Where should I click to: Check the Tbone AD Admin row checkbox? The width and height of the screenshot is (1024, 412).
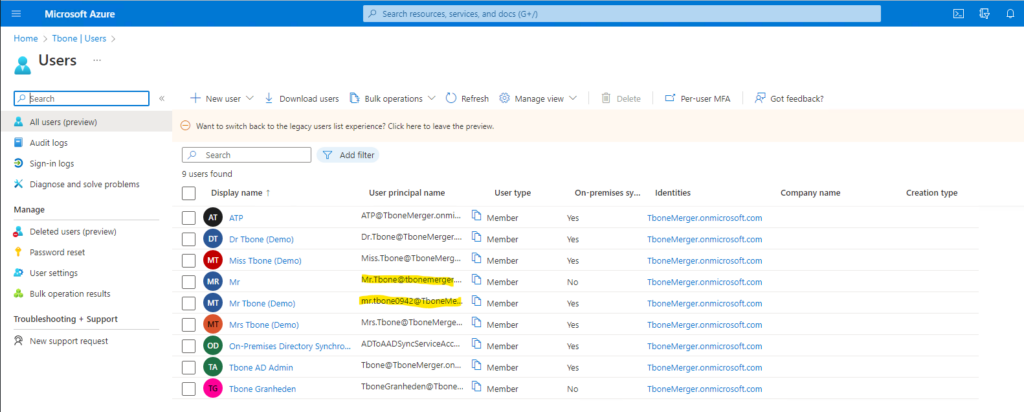click(189, 367)
